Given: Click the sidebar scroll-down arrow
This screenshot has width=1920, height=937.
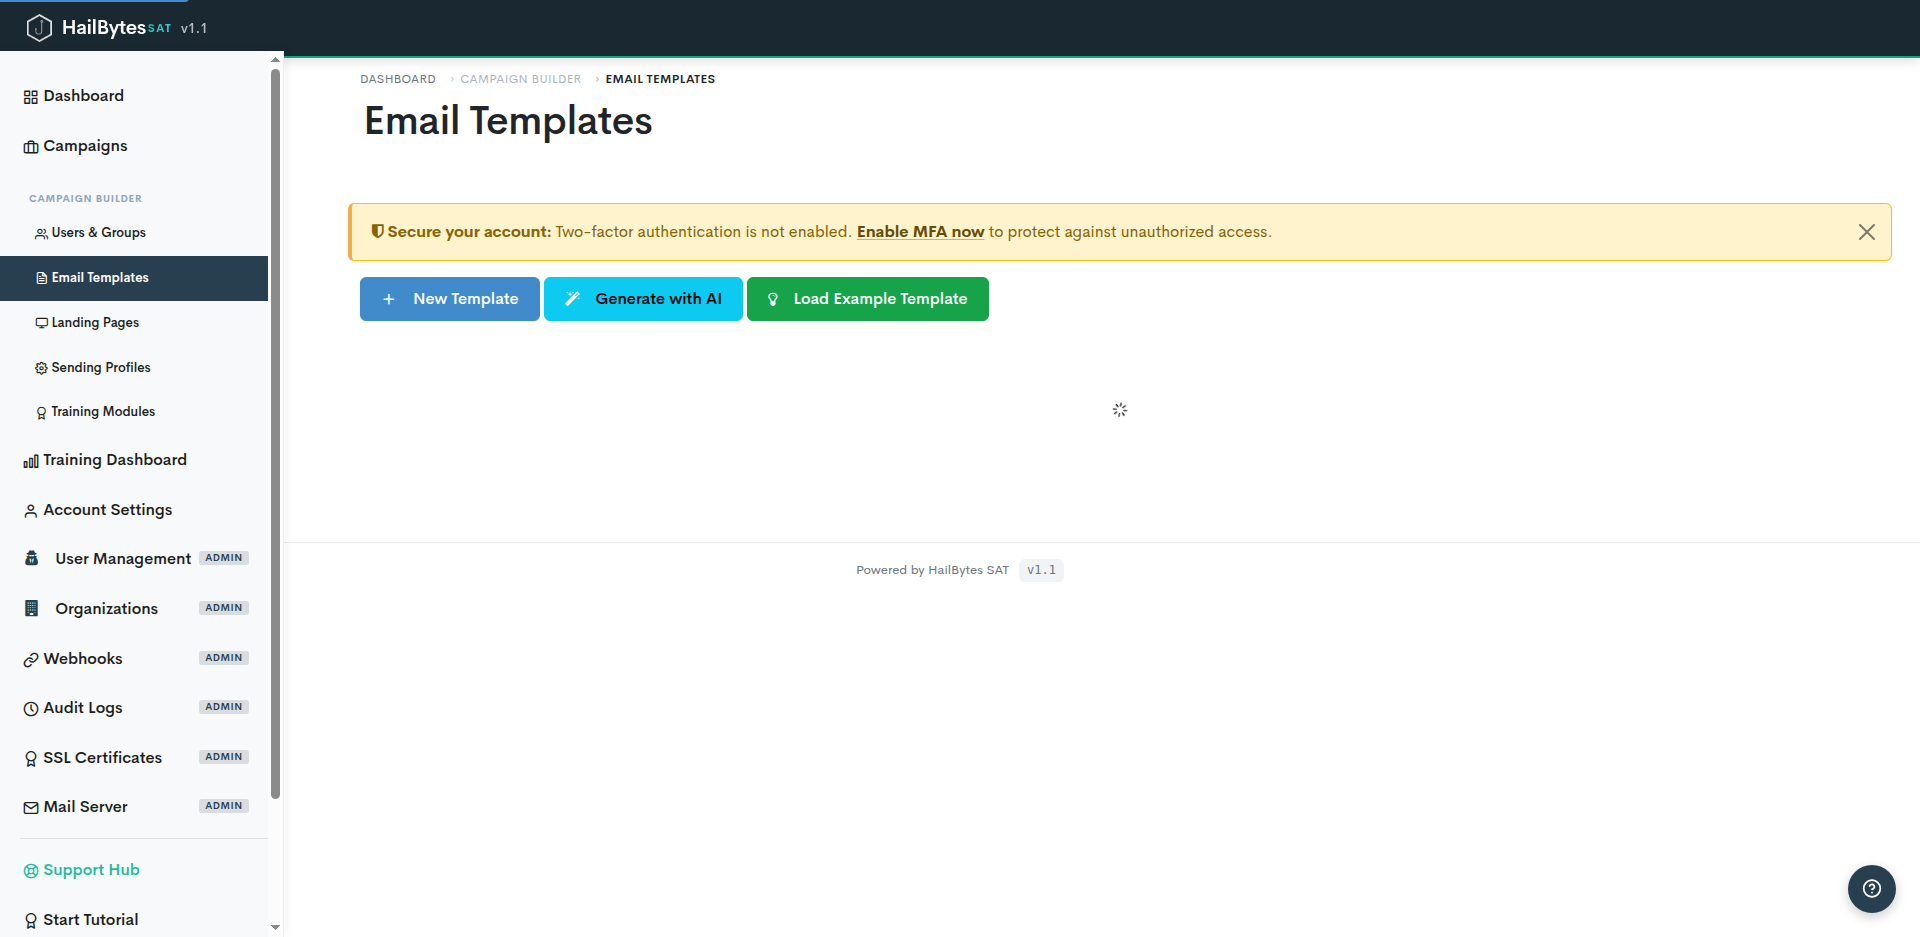Looking at the screenshot, I should (x=276, y=928).
